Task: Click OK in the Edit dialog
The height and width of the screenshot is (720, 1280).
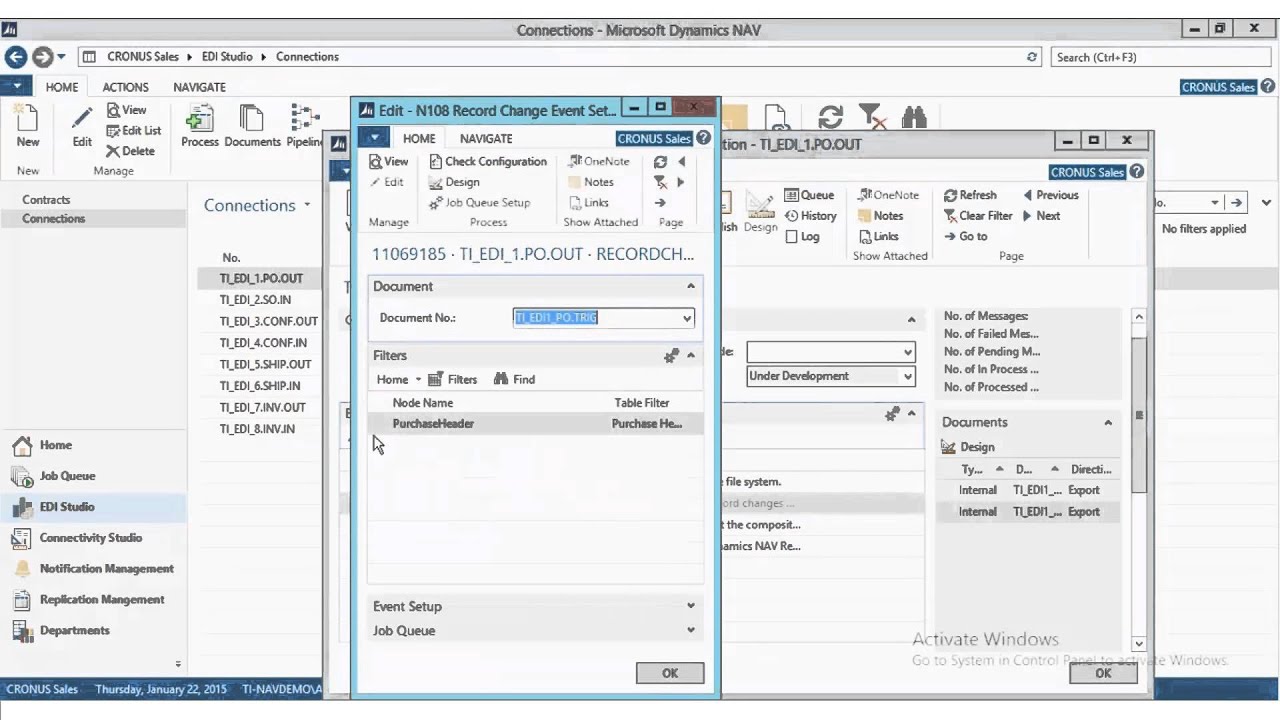Action: coord(670,673)
